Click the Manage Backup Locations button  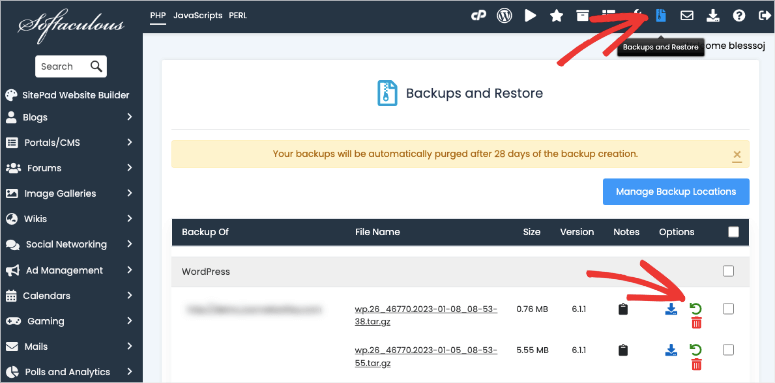[676, 192]
